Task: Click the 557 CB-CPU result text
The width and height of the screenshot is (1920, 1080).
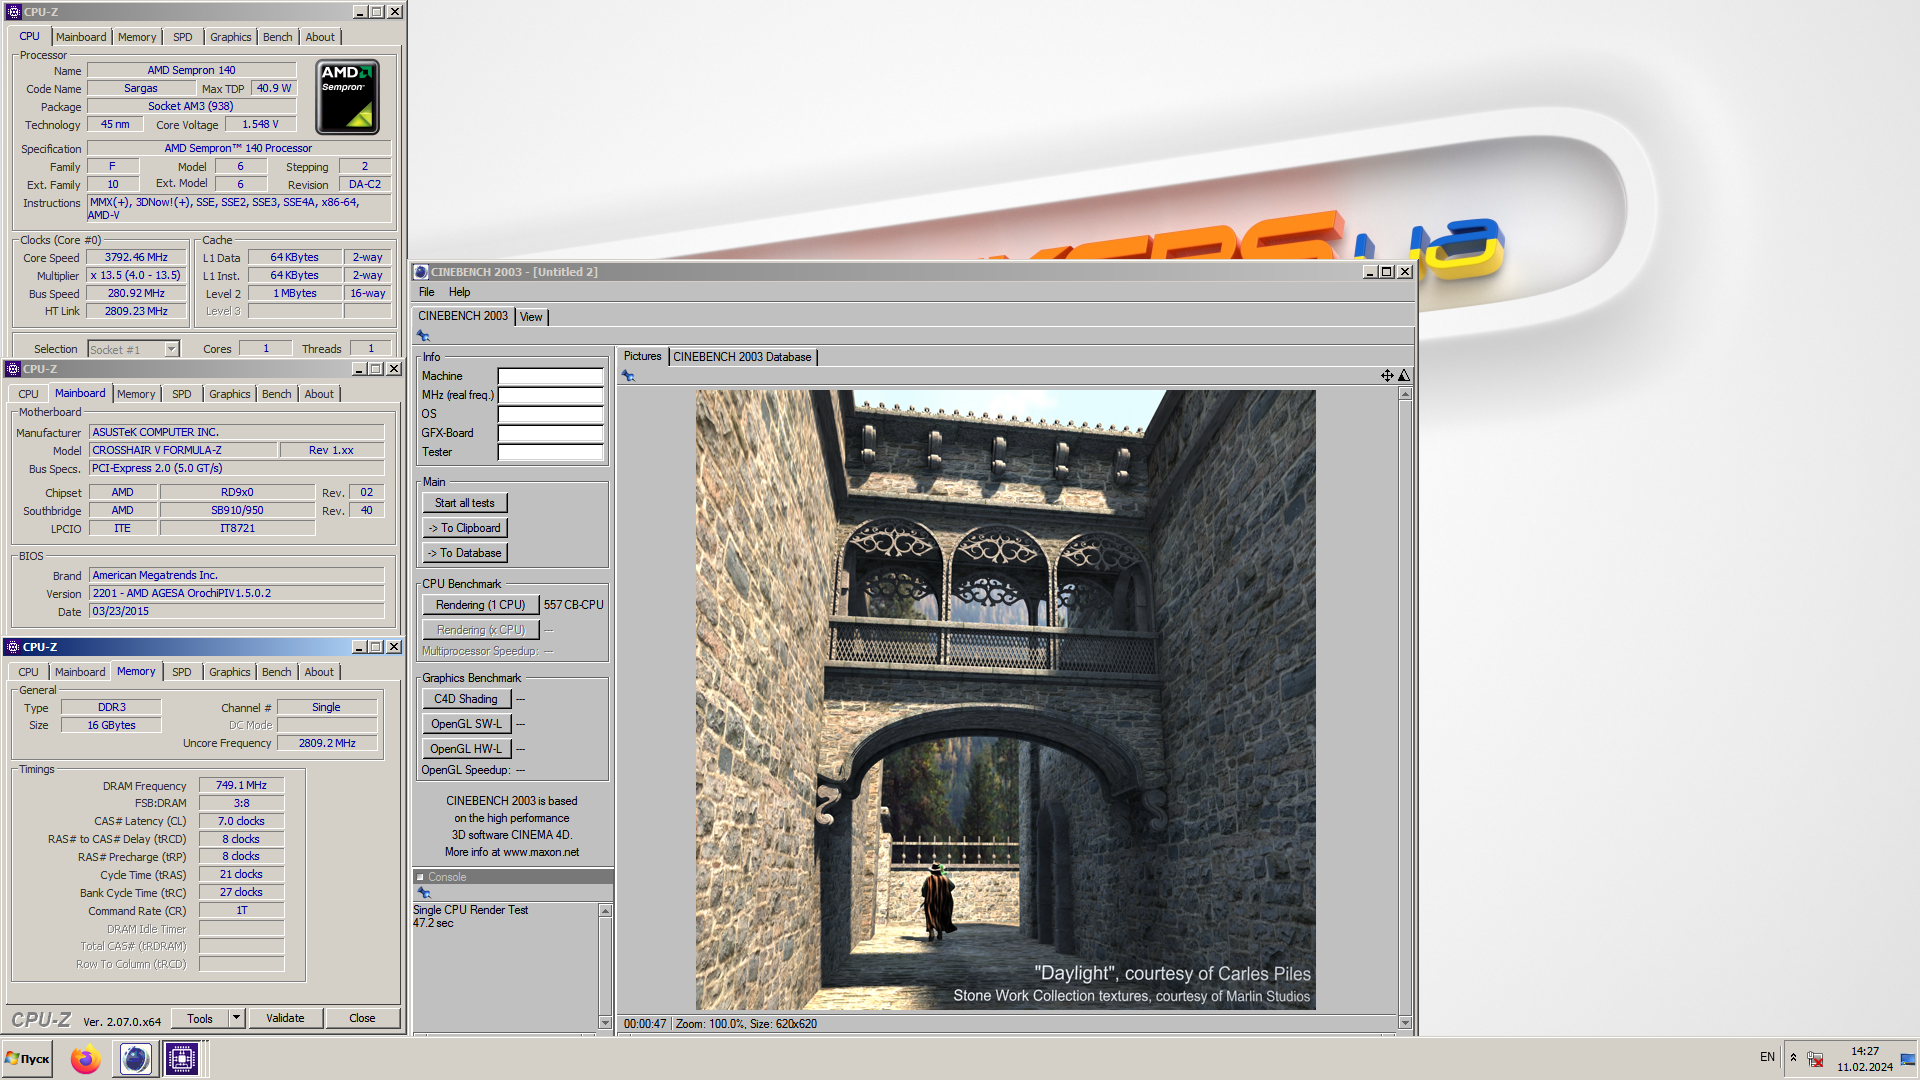Action: (x=574, y=605)
